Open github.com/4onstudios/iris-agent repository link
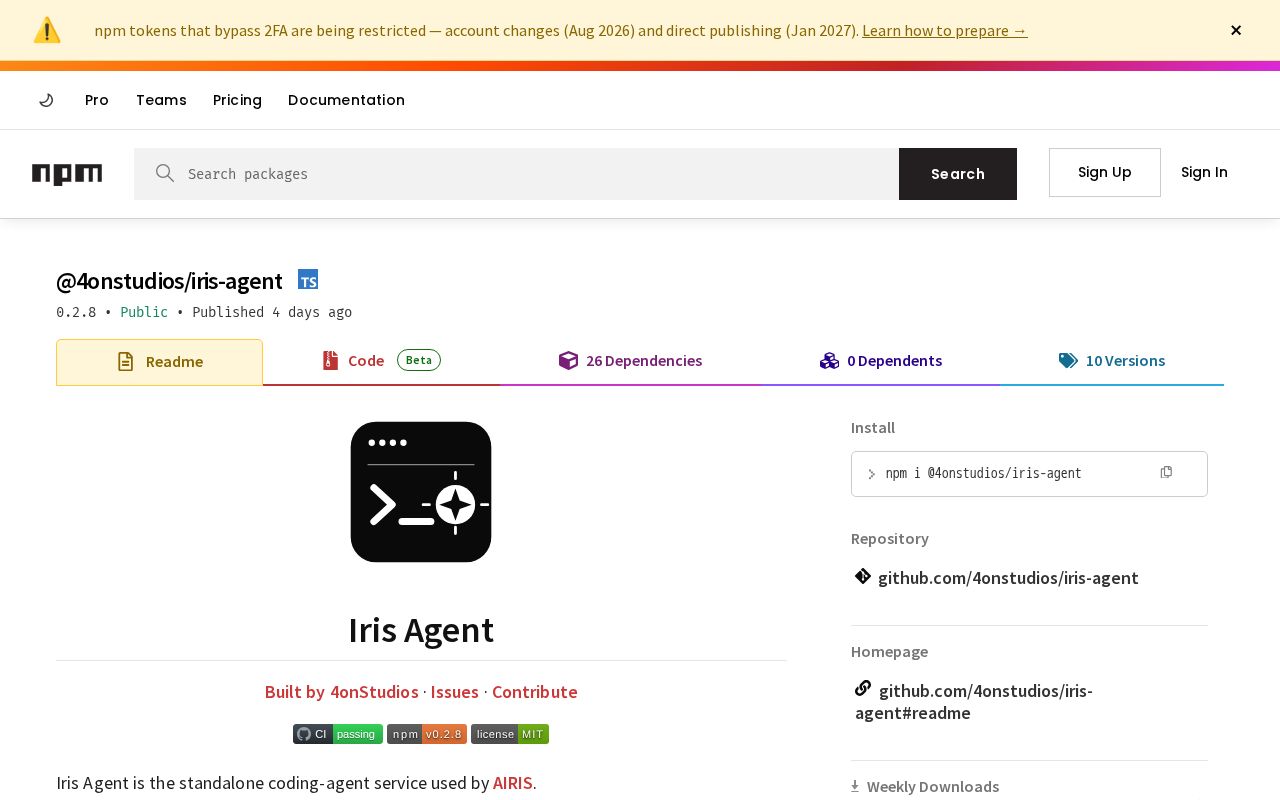1280x800 pixels. pos(1008,578)
